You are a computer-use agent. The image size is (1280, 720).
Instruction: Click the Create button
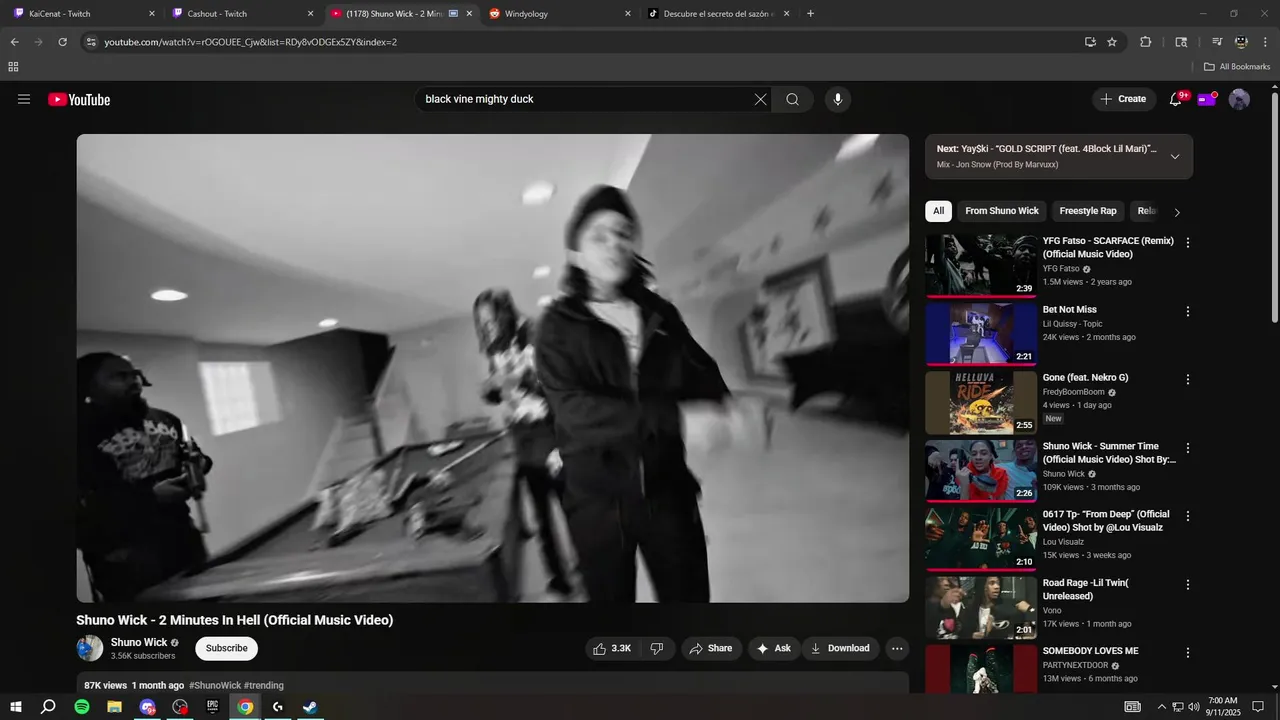(1123, 99)
